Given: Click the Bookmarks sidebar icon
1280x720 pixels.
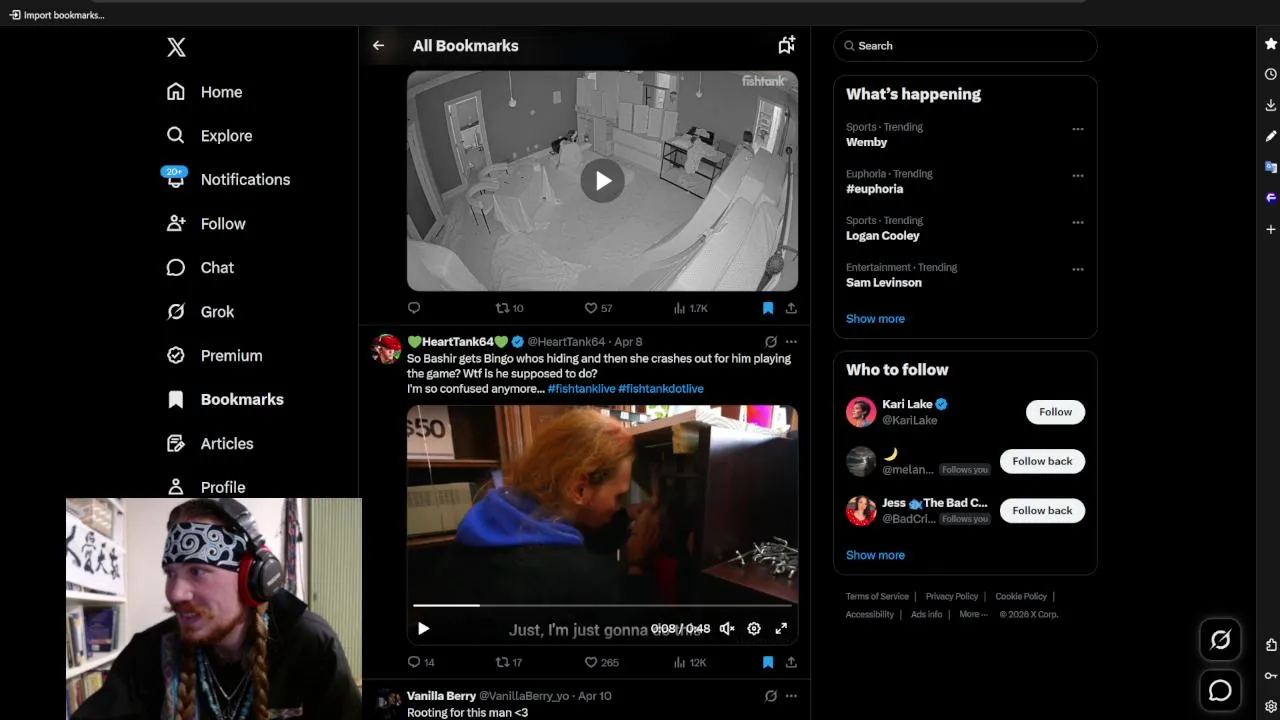Looking at the screenshot, I should [176, 400].
